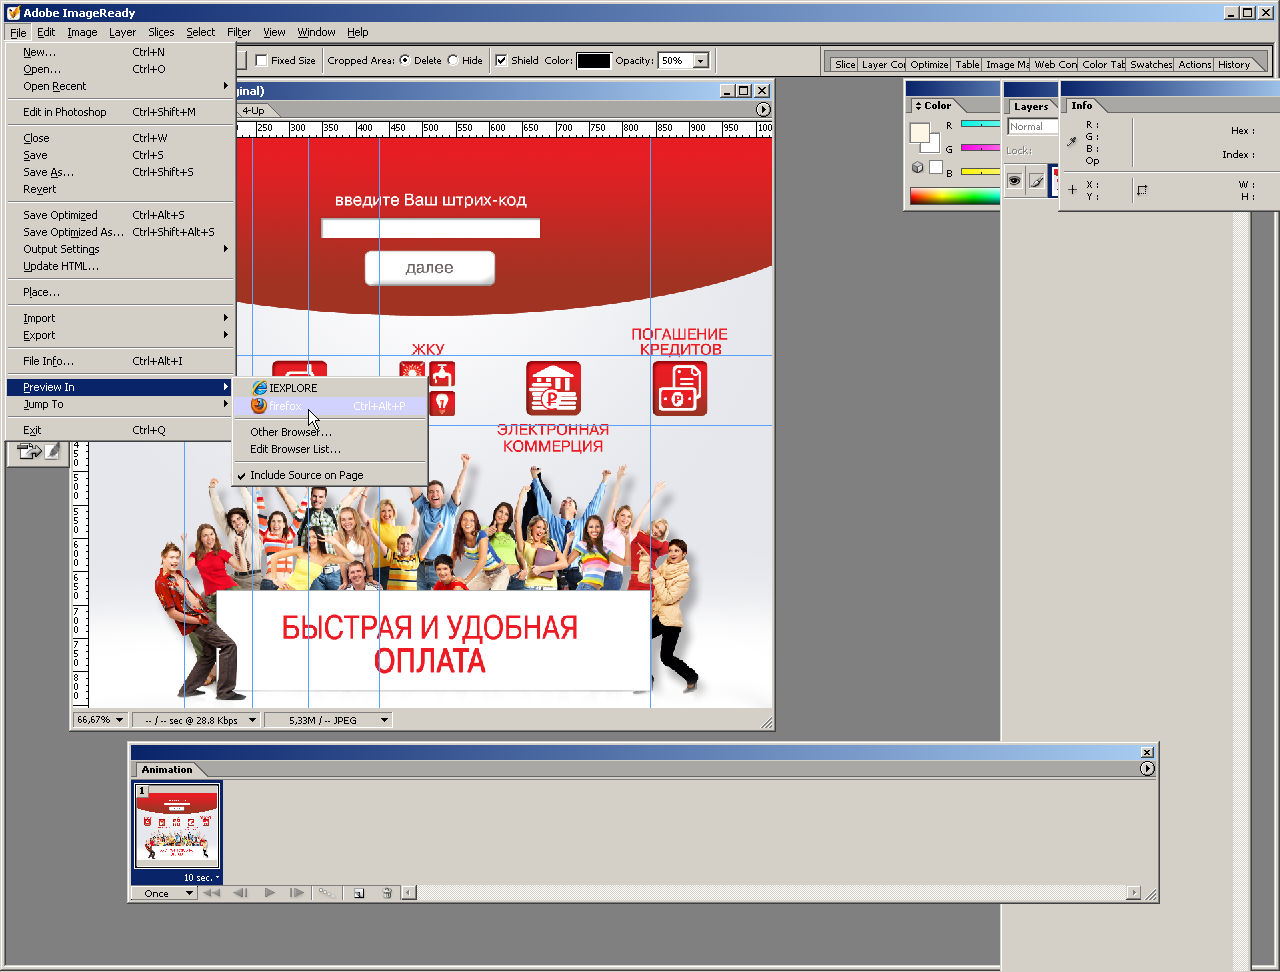Screen dimensions: 1280x972
Task: Click the eyedropper icon in the Info panel
Action: tap(1072, 142)
